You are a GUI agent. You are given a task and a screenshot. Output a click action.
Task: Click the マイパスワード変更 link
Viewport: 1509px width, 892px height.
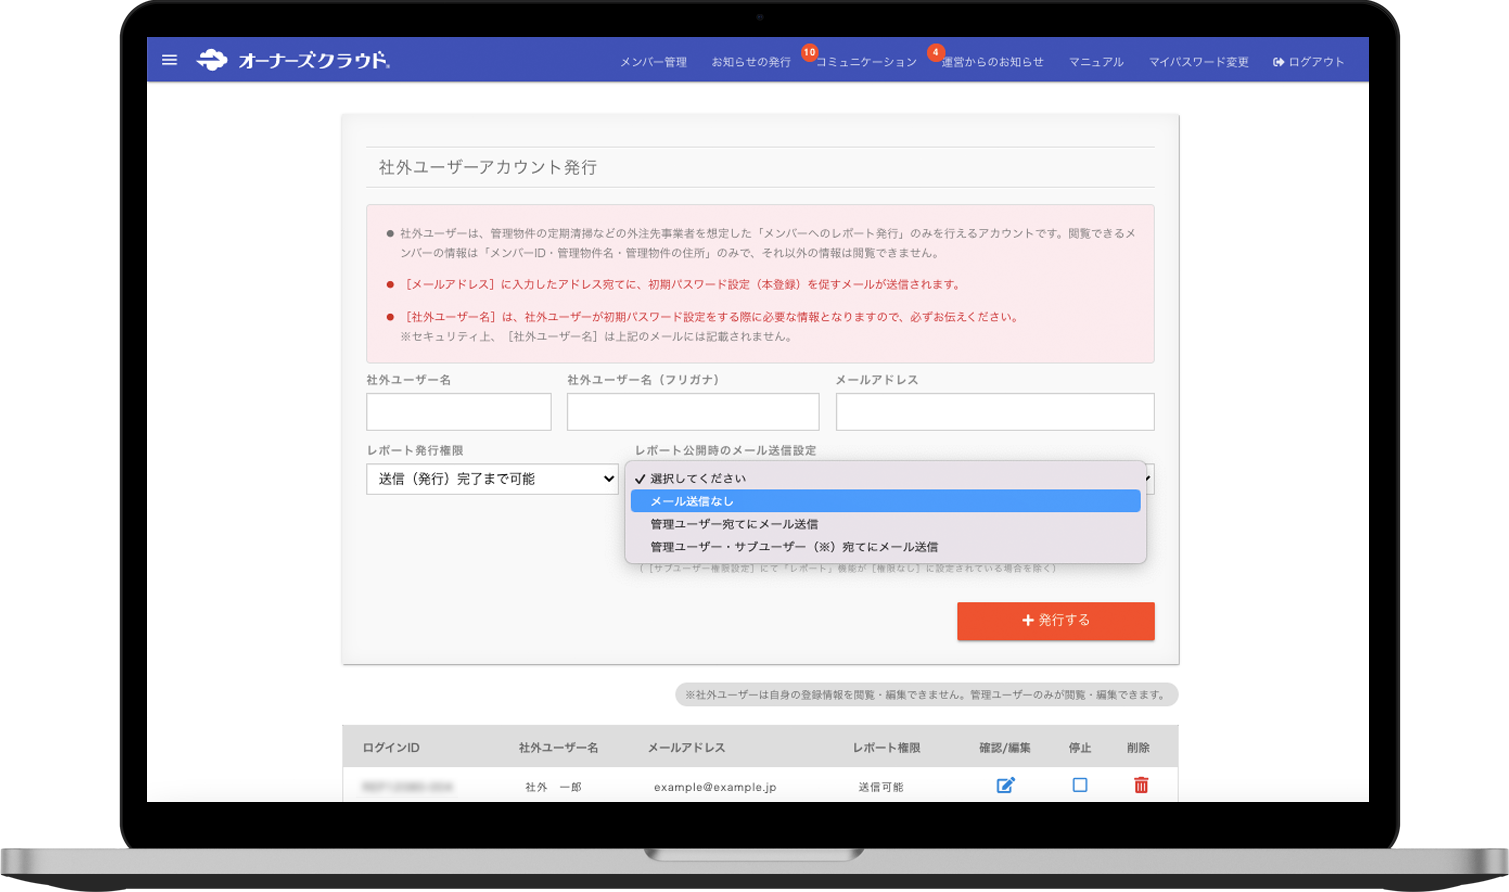(1198, 60)
